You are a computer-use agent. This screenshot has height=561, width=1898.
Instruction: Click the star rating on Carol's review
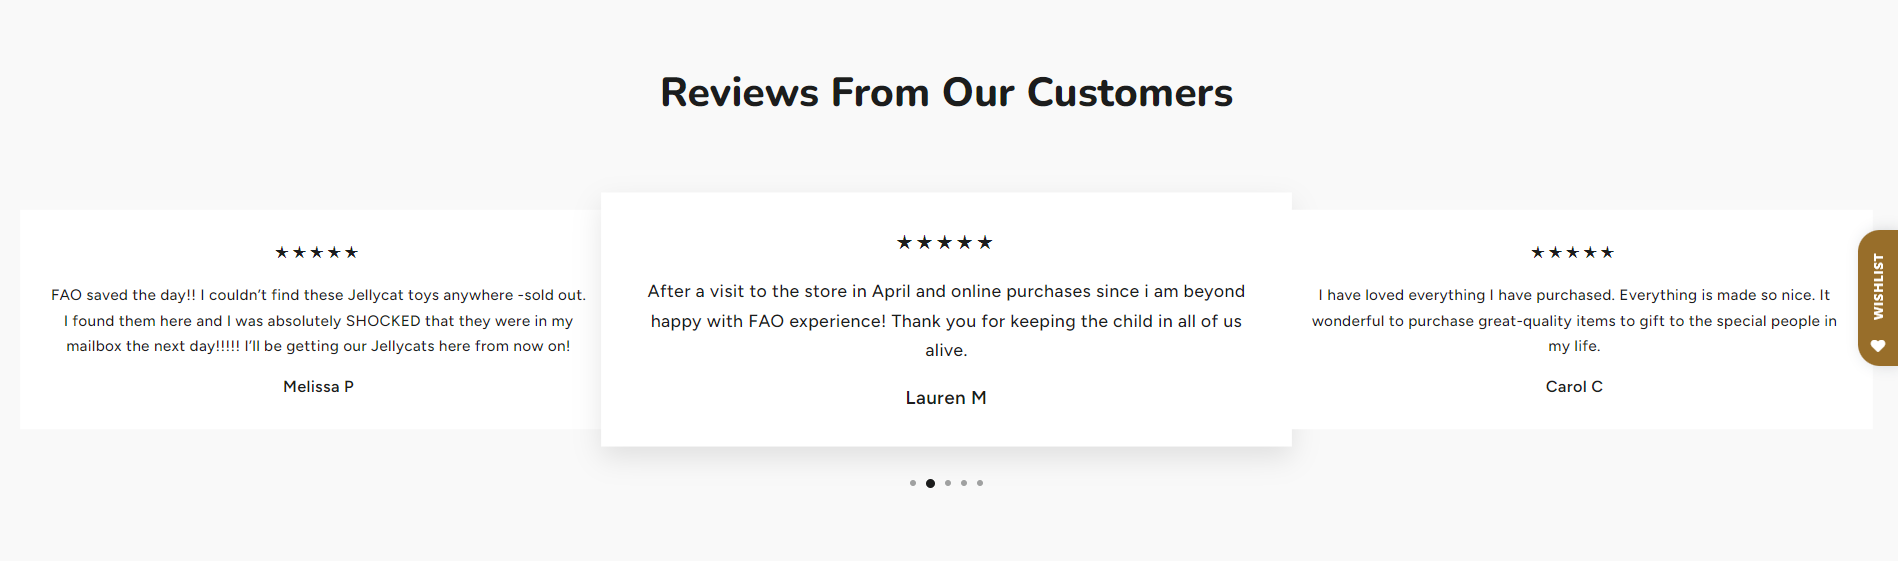coord(1573,253)
